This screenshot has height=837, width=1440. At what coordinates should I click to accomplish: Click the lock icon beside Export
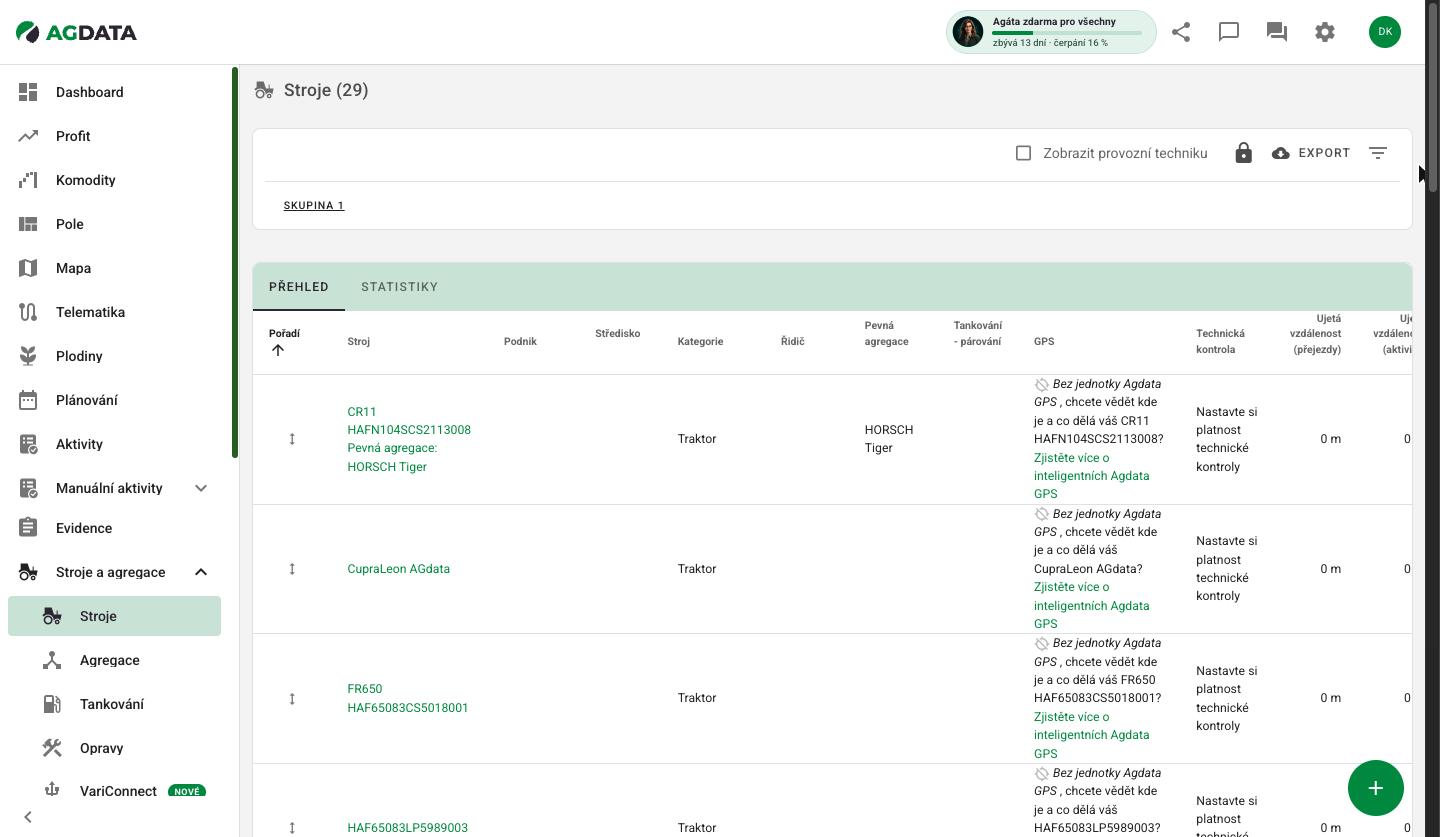[x=1243, y=153]
